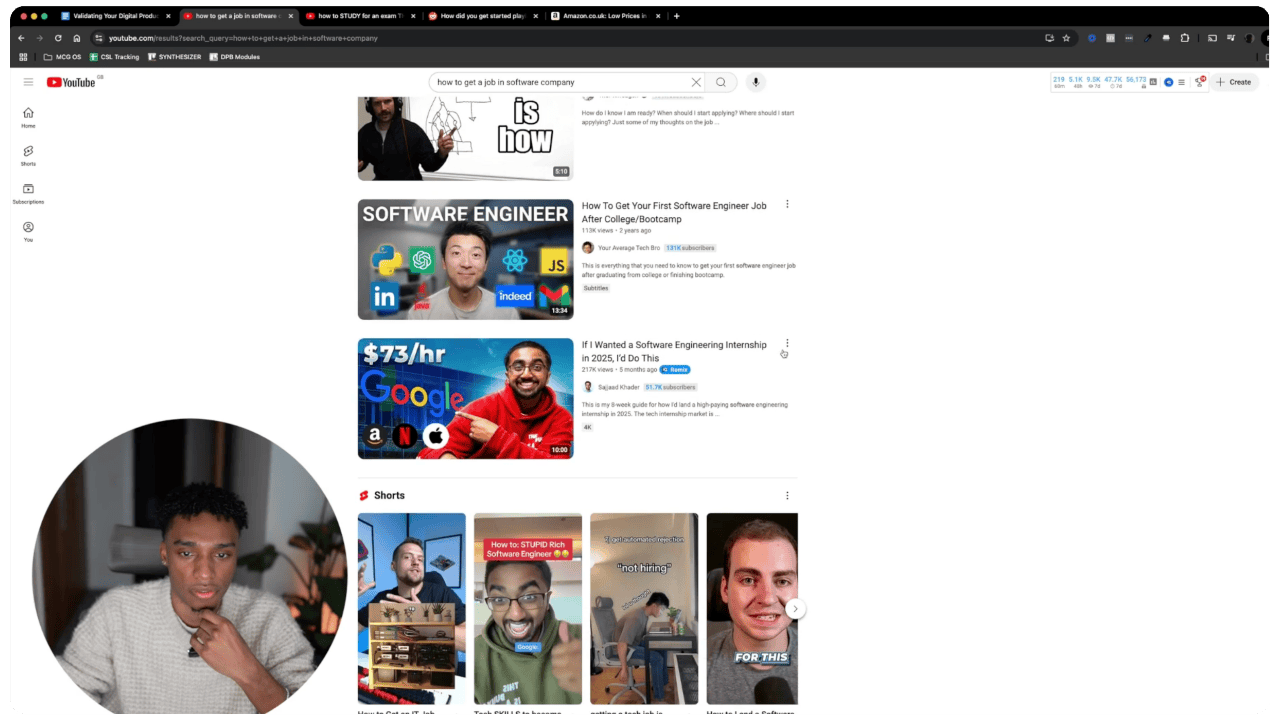Open How To Get Your First Software Engineer Job title
Viewport: 1280px width, 720px height.
[674, 212]
